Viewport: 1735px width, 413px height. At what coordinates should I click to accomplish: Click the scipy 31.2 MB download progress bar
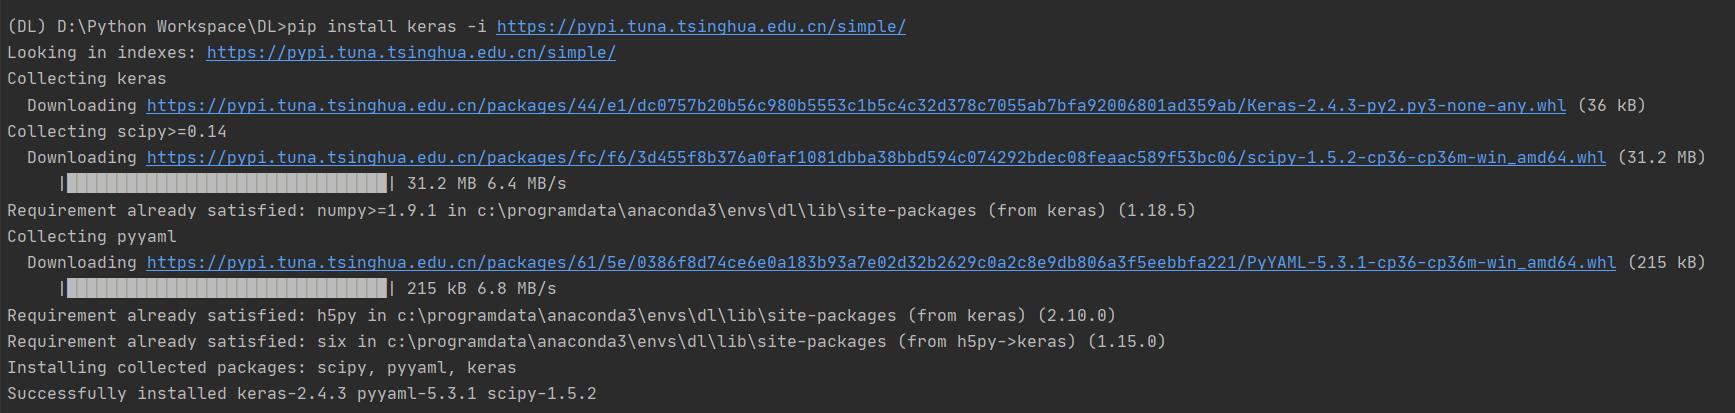point(227,184)
